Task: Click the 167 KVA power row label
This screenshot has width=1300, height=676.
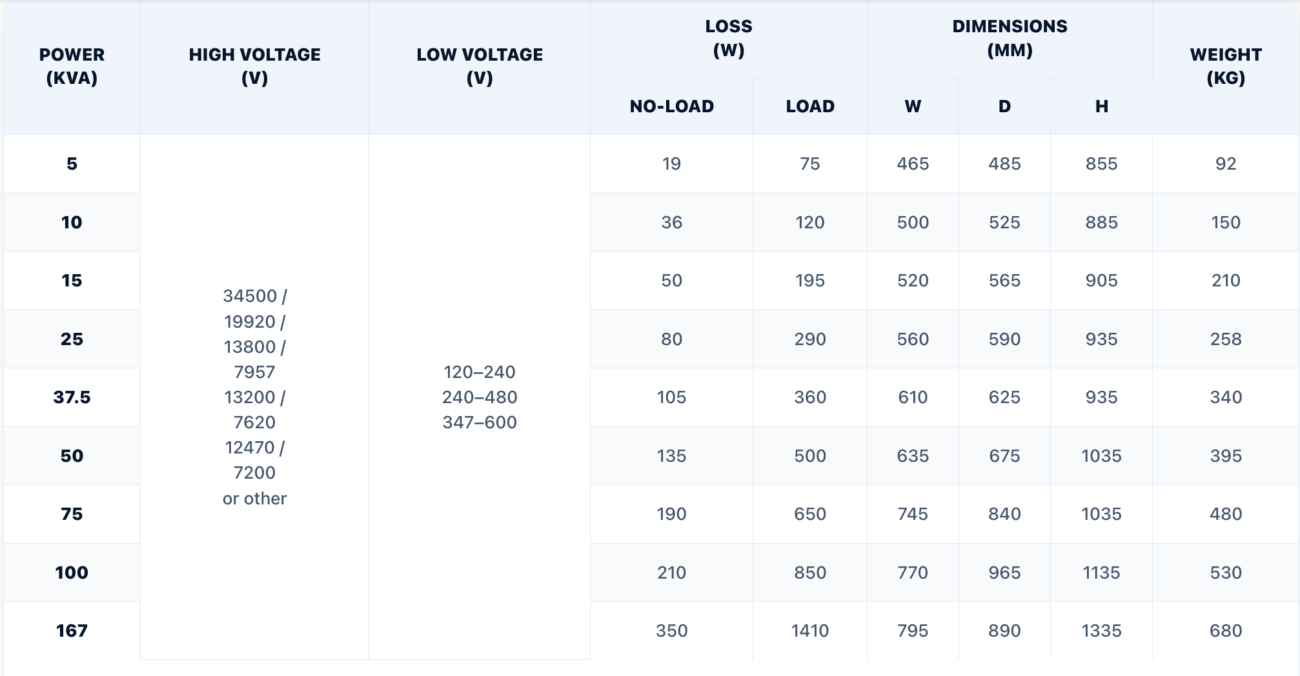Action: 72,631
